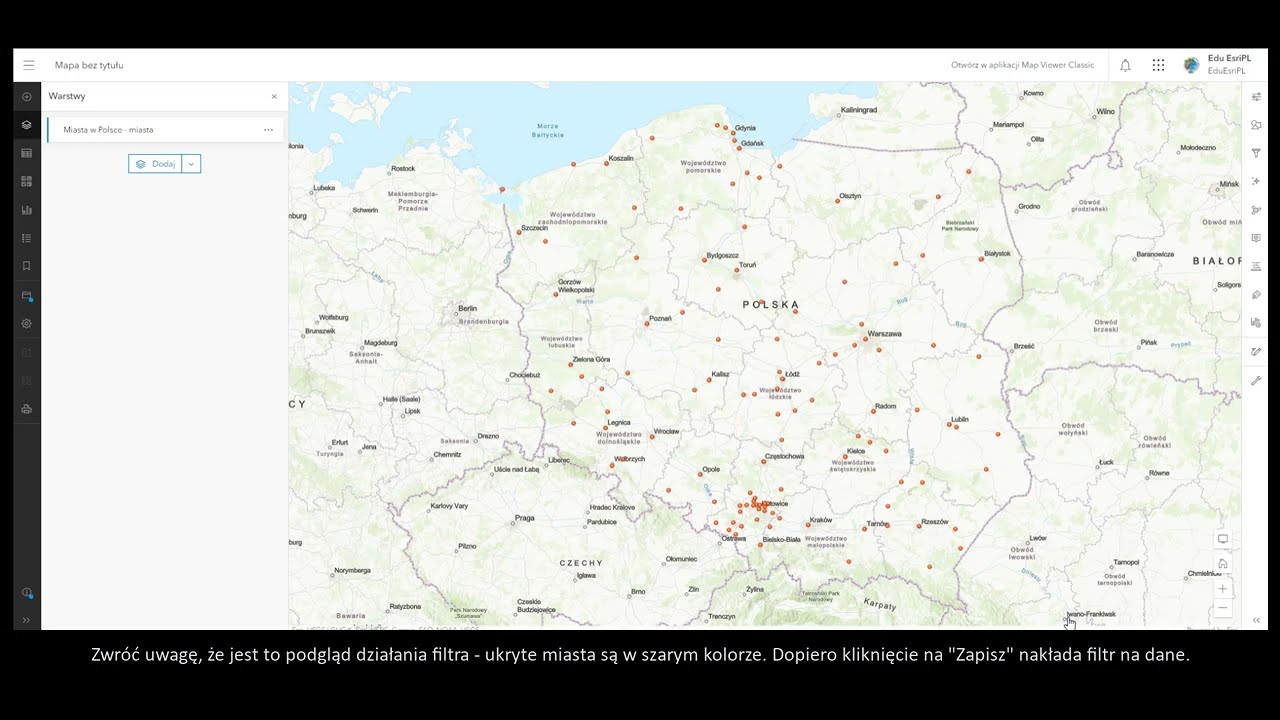Show the Legend icon in left sidebar
Viewport: 1280px width, 720px height.
click(x=27, y=238)
